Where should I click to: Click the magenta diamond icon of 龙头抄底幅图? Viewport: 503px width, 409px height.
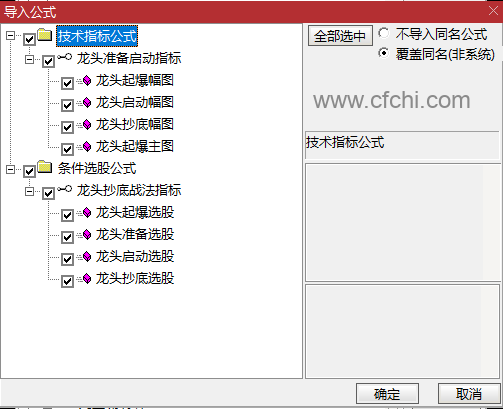pos(87,124)
